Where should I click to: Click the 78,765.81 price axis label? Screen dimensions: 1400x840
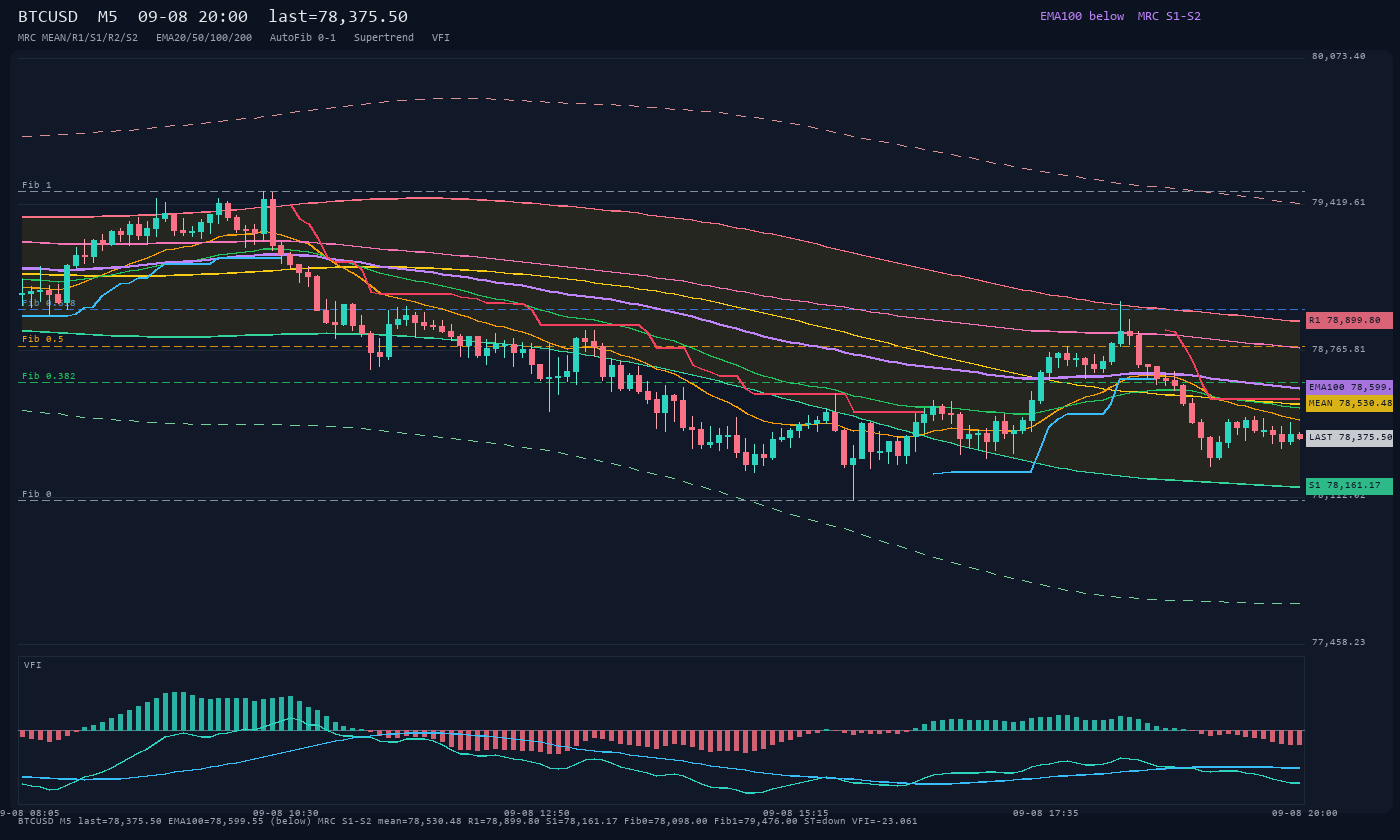pos(1338,349)
